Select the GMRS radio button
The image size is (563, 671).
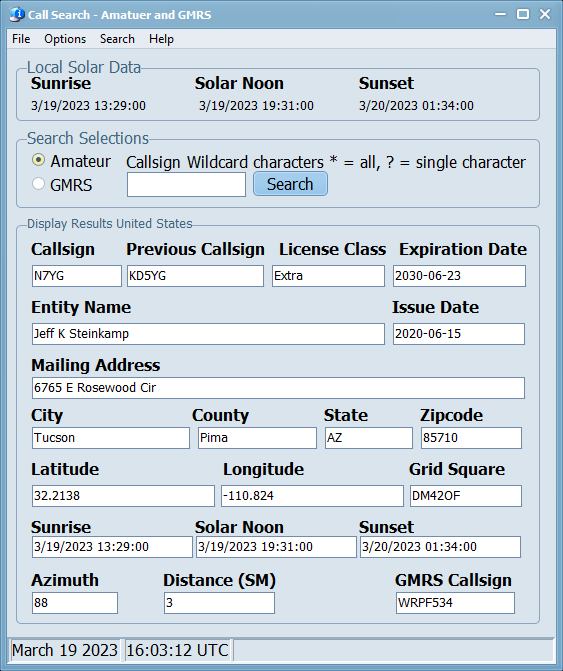[x=39, y=184]
